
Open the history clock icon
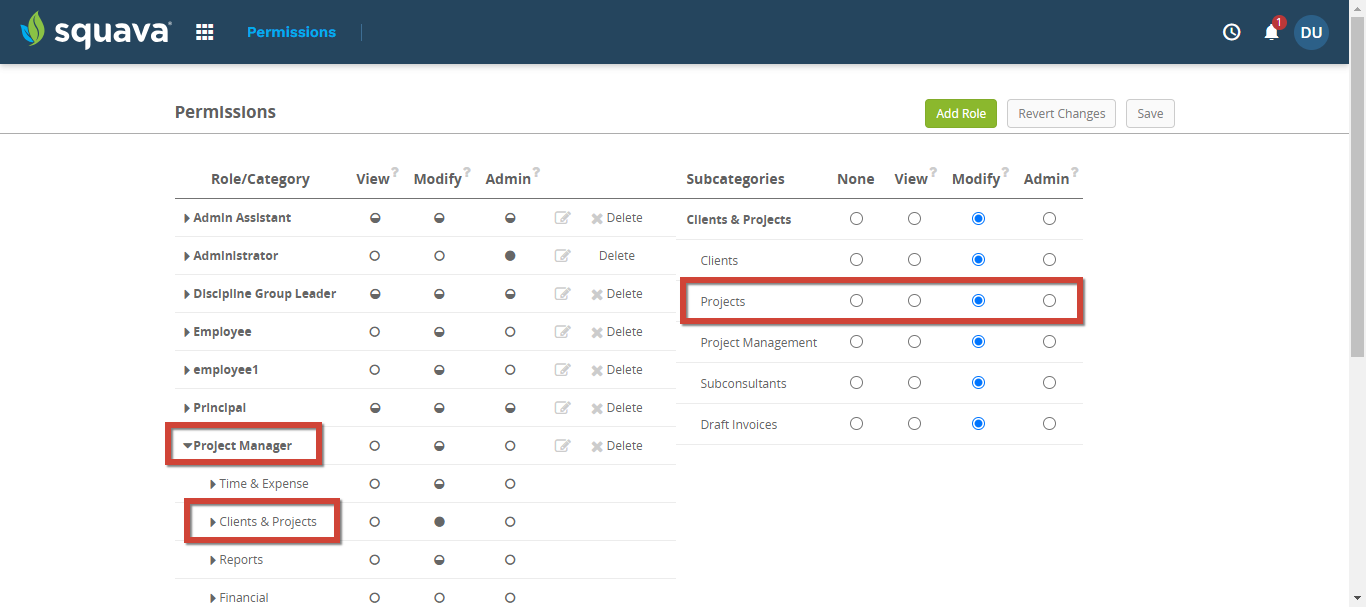point(1230,31)
